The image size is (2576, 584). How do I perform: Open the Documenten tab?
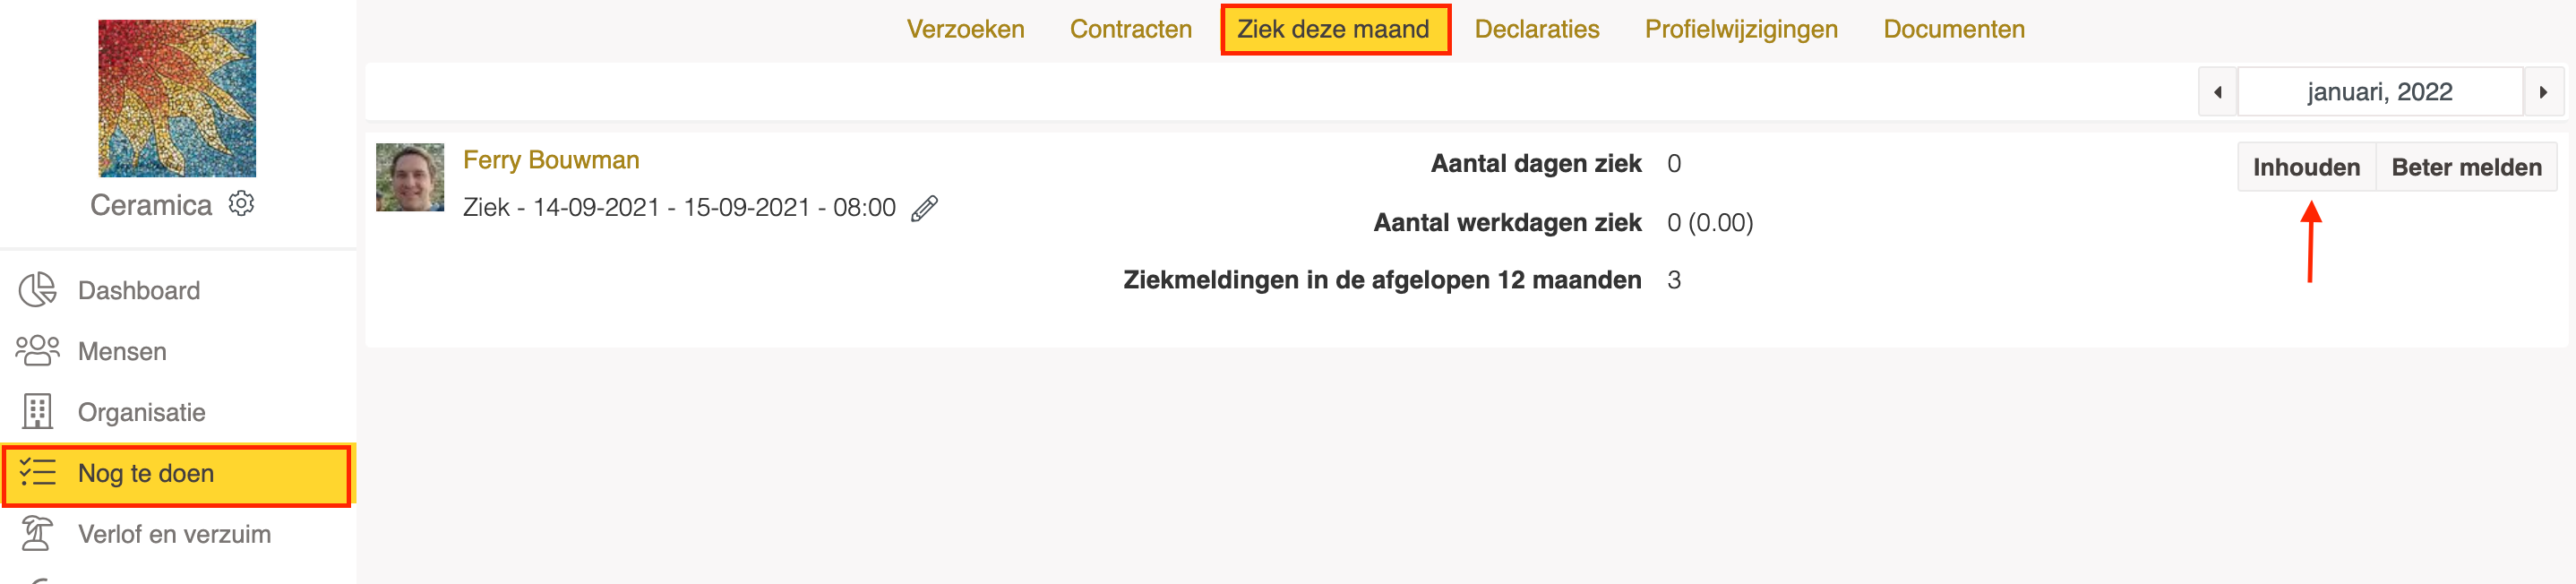coord(1953,29)
